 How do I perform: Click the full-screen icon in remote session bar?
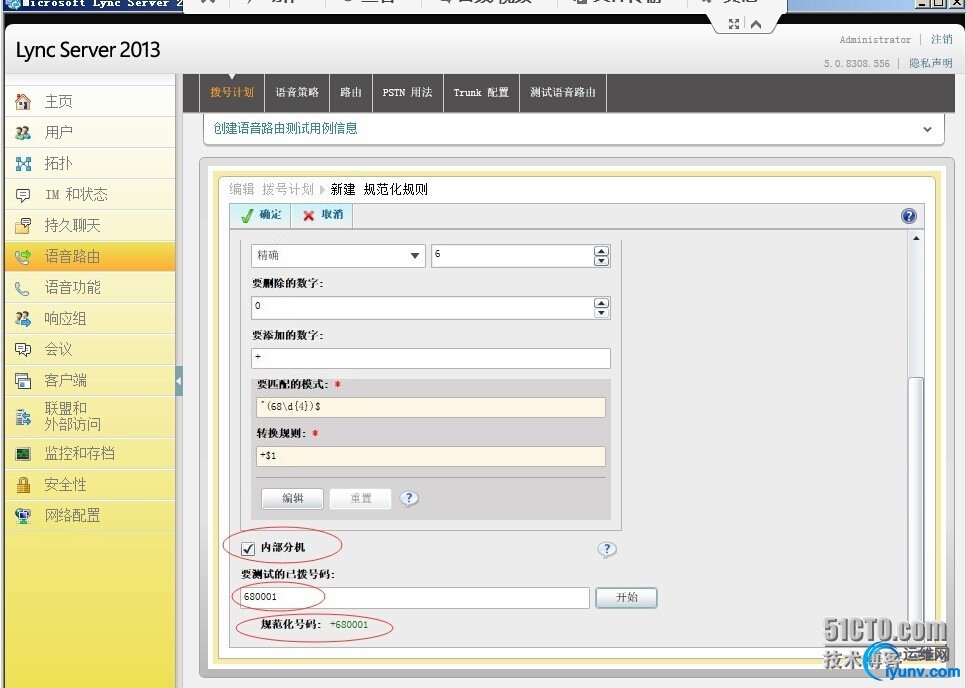[x=734, y=24]
